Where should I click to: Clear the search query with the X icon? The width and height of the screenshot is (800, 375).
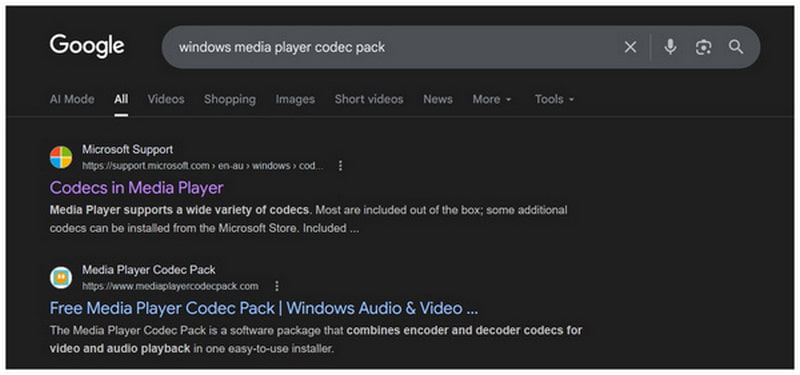[631, 47]
